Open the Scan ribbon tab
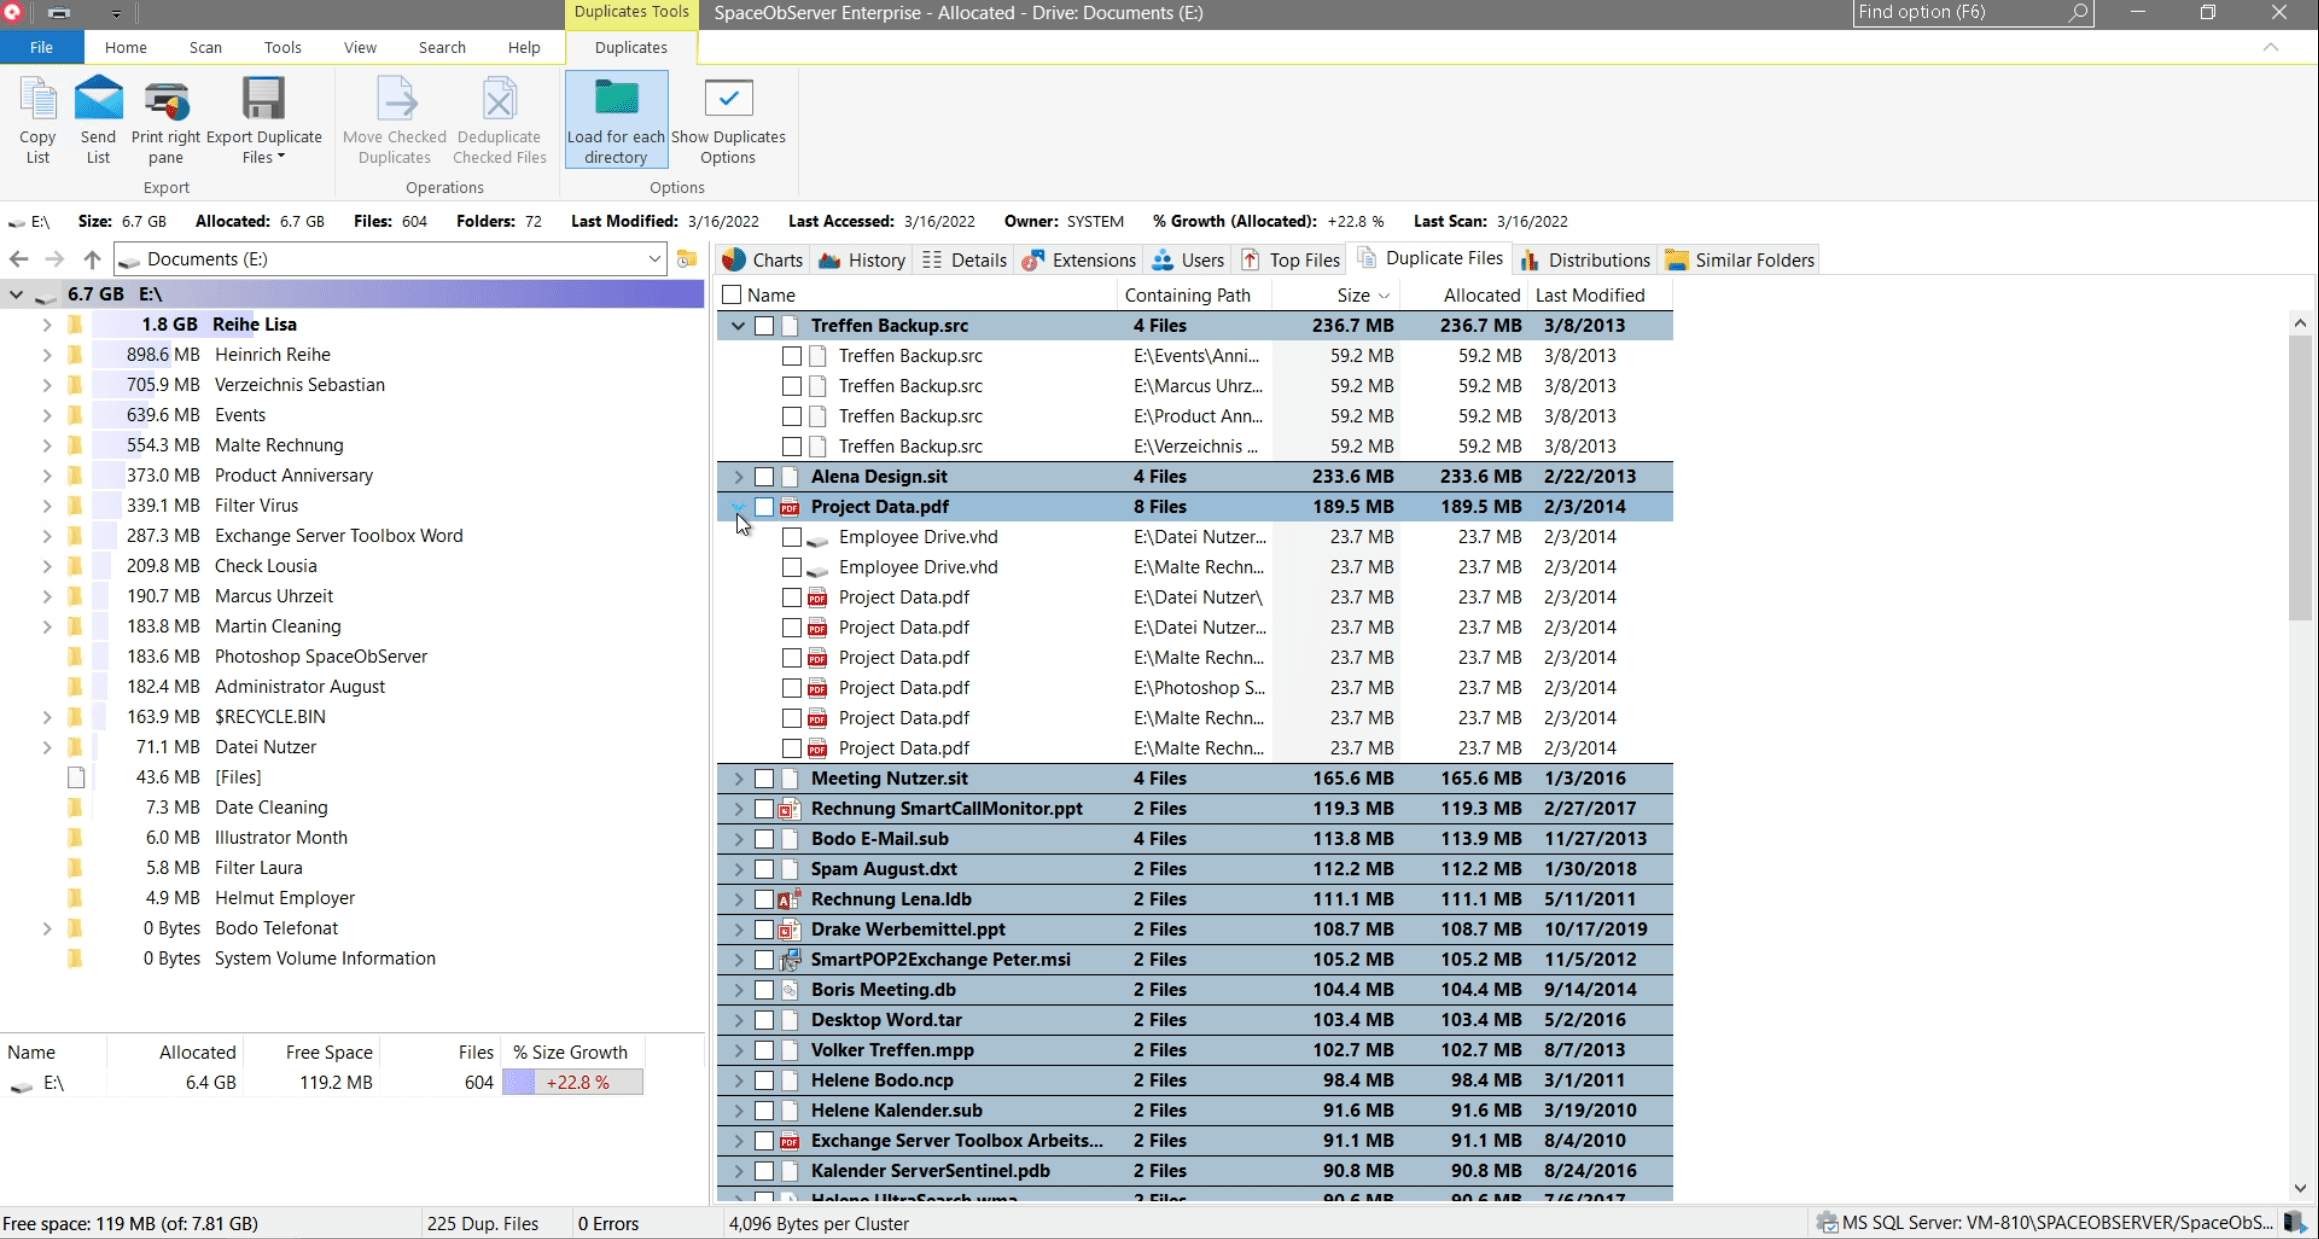Image resolution: width=2319 pixels, height=1239 pixels. 205,47
